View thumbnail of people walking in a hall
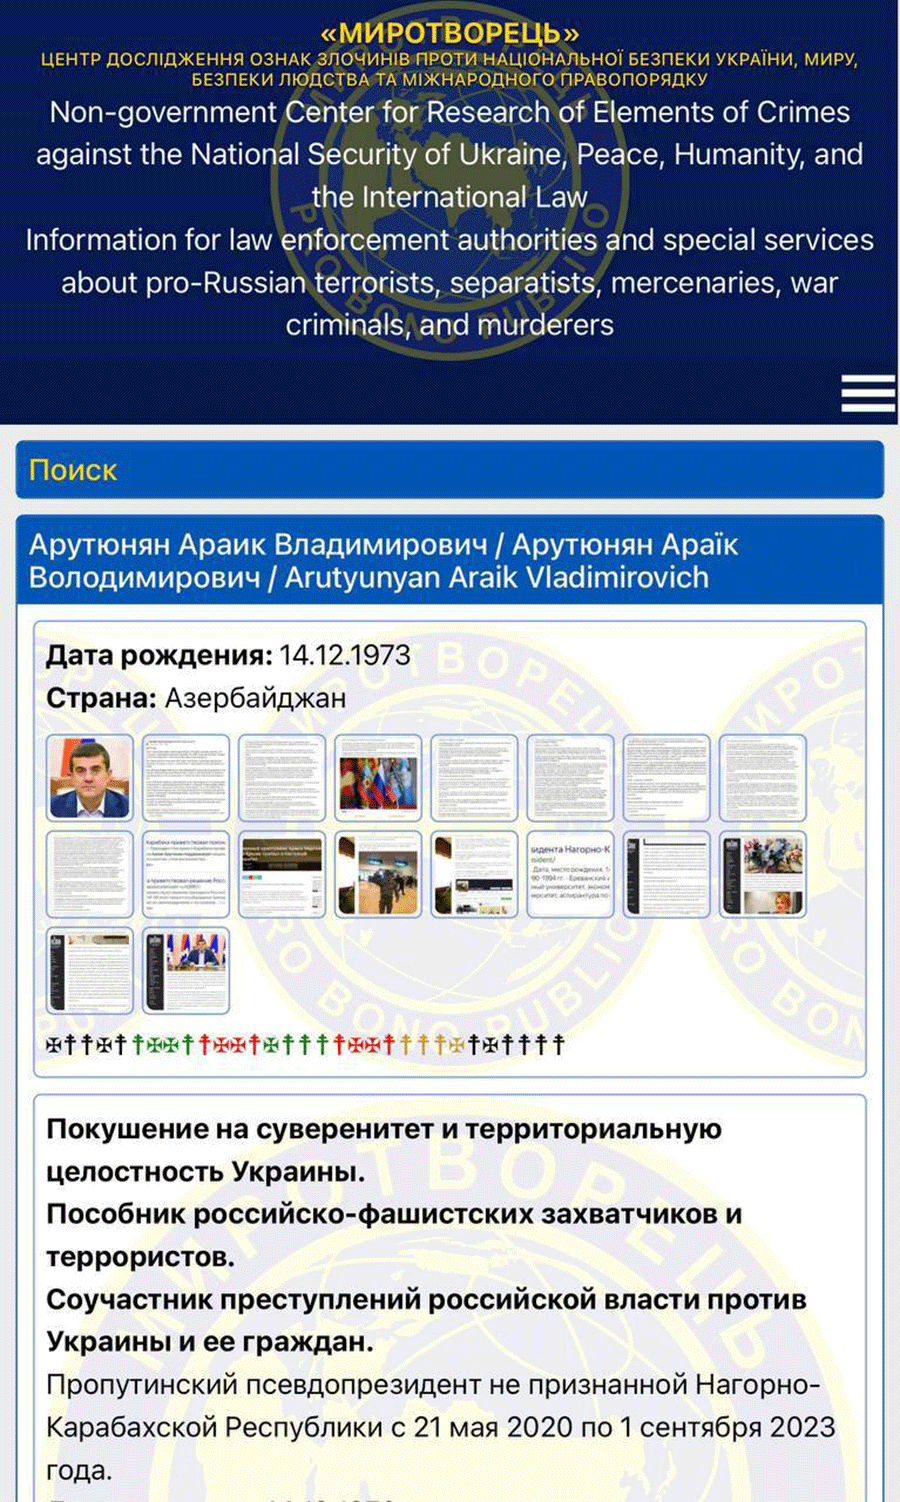This screenshot has width=900, height=1502. coord(378,874)
